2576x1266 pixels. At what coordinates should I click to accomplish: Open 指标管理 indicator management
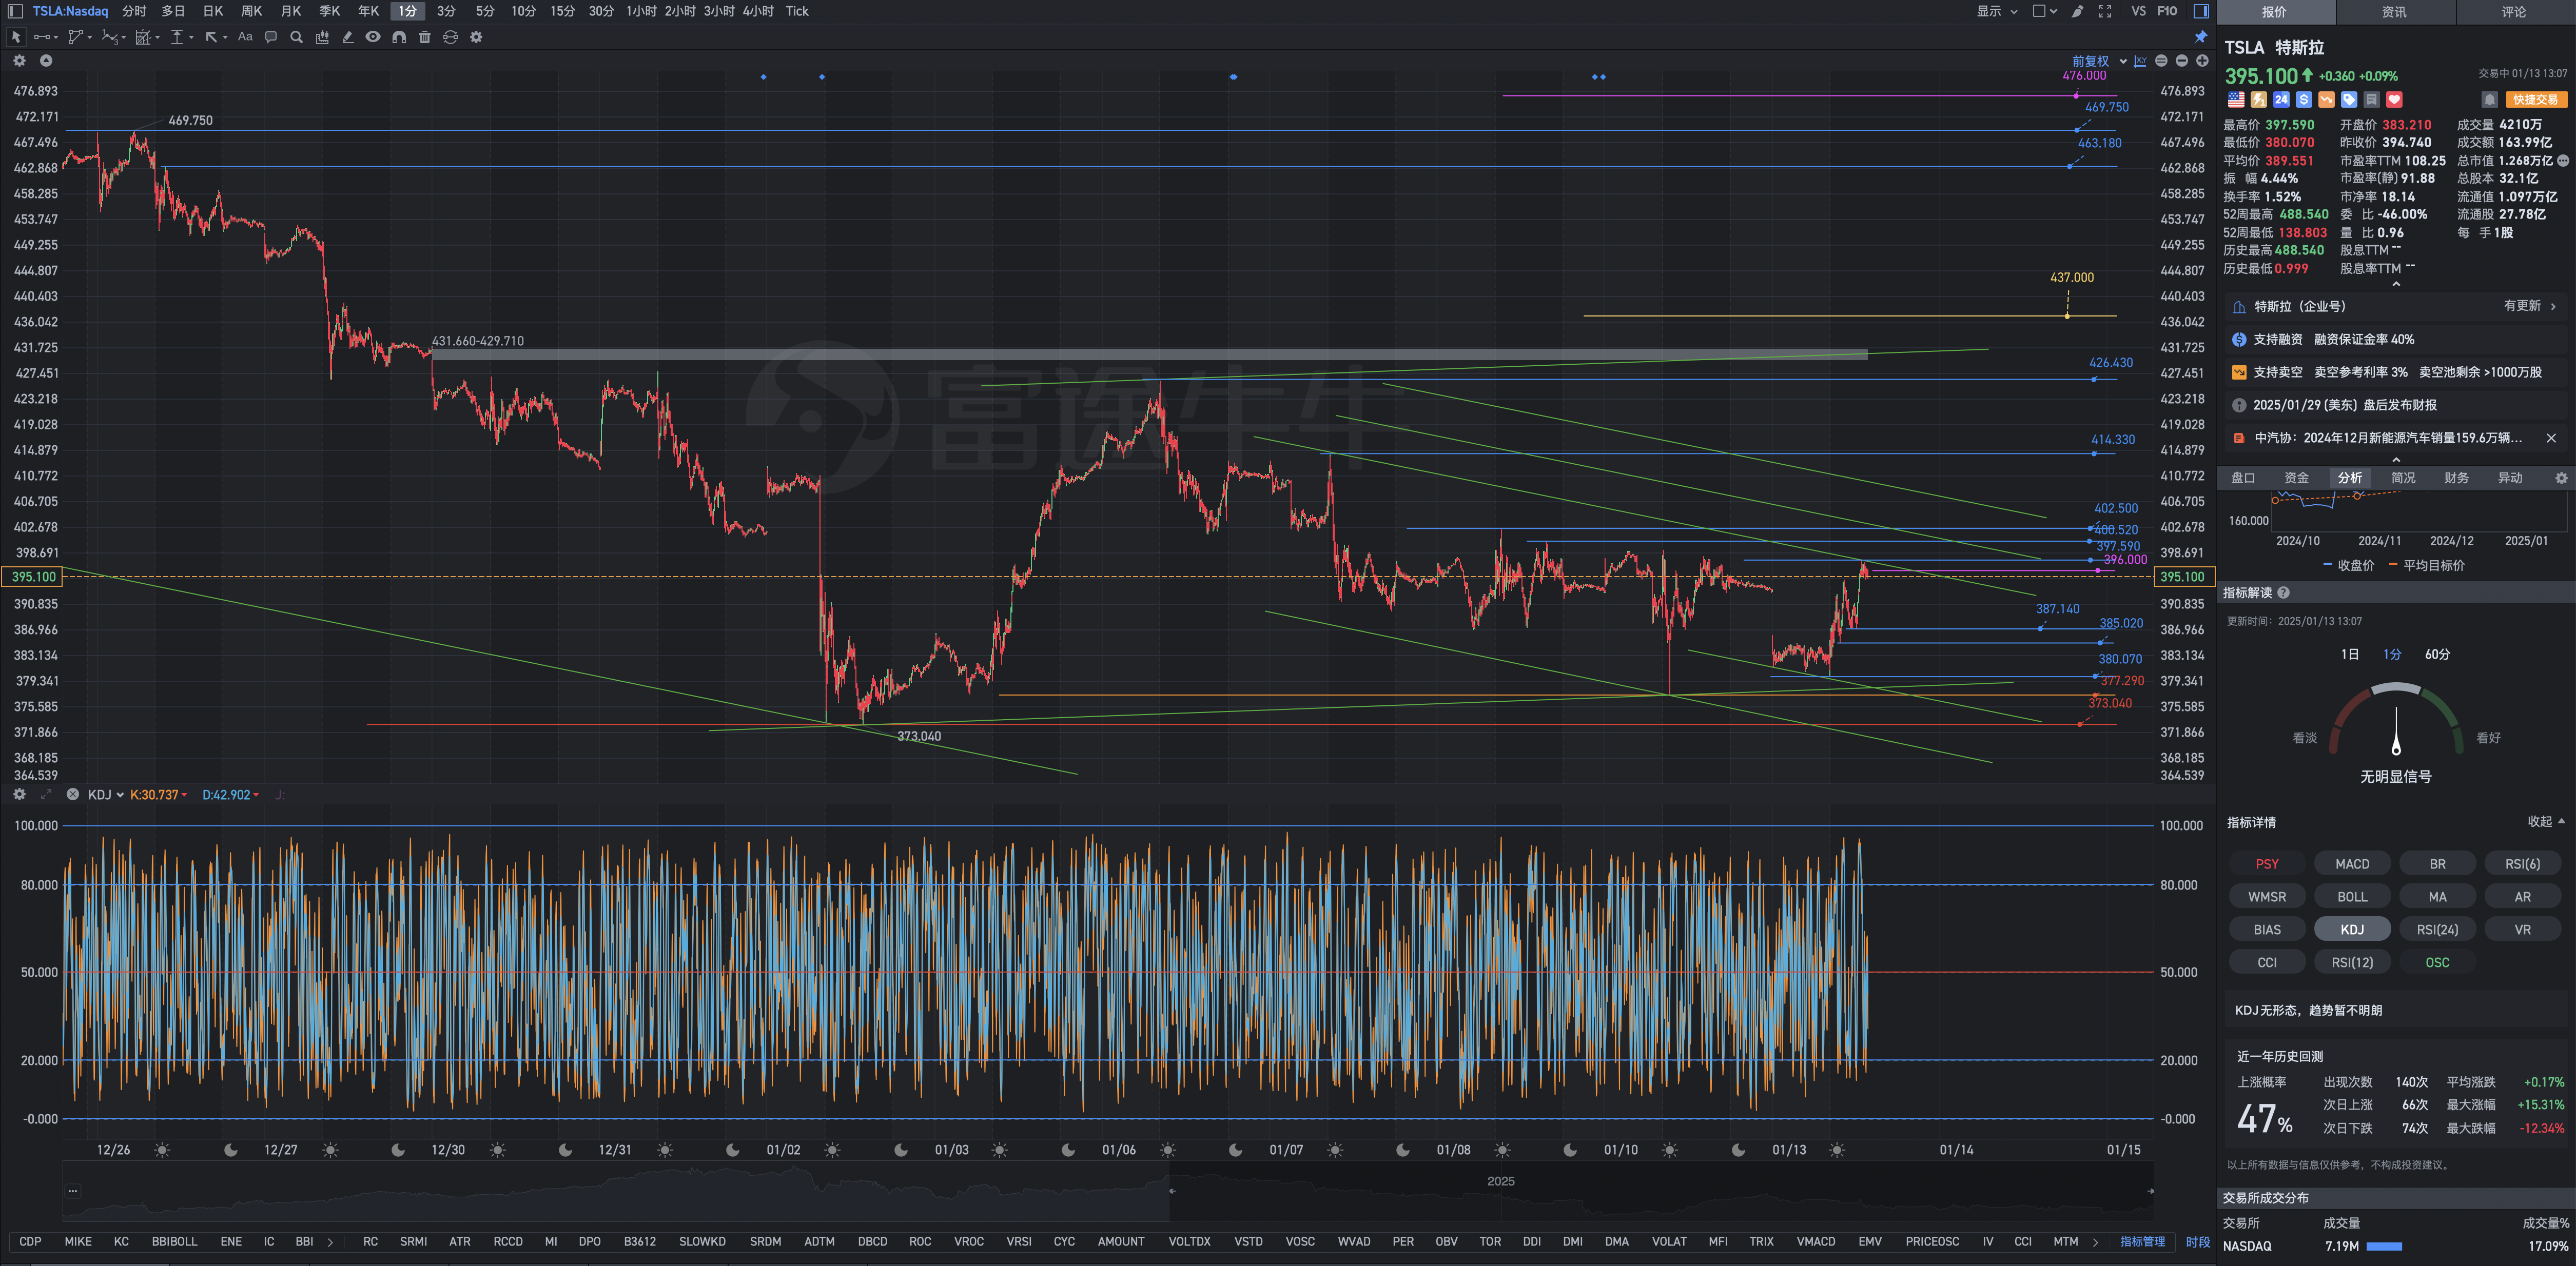(x=2142, y=1241)
